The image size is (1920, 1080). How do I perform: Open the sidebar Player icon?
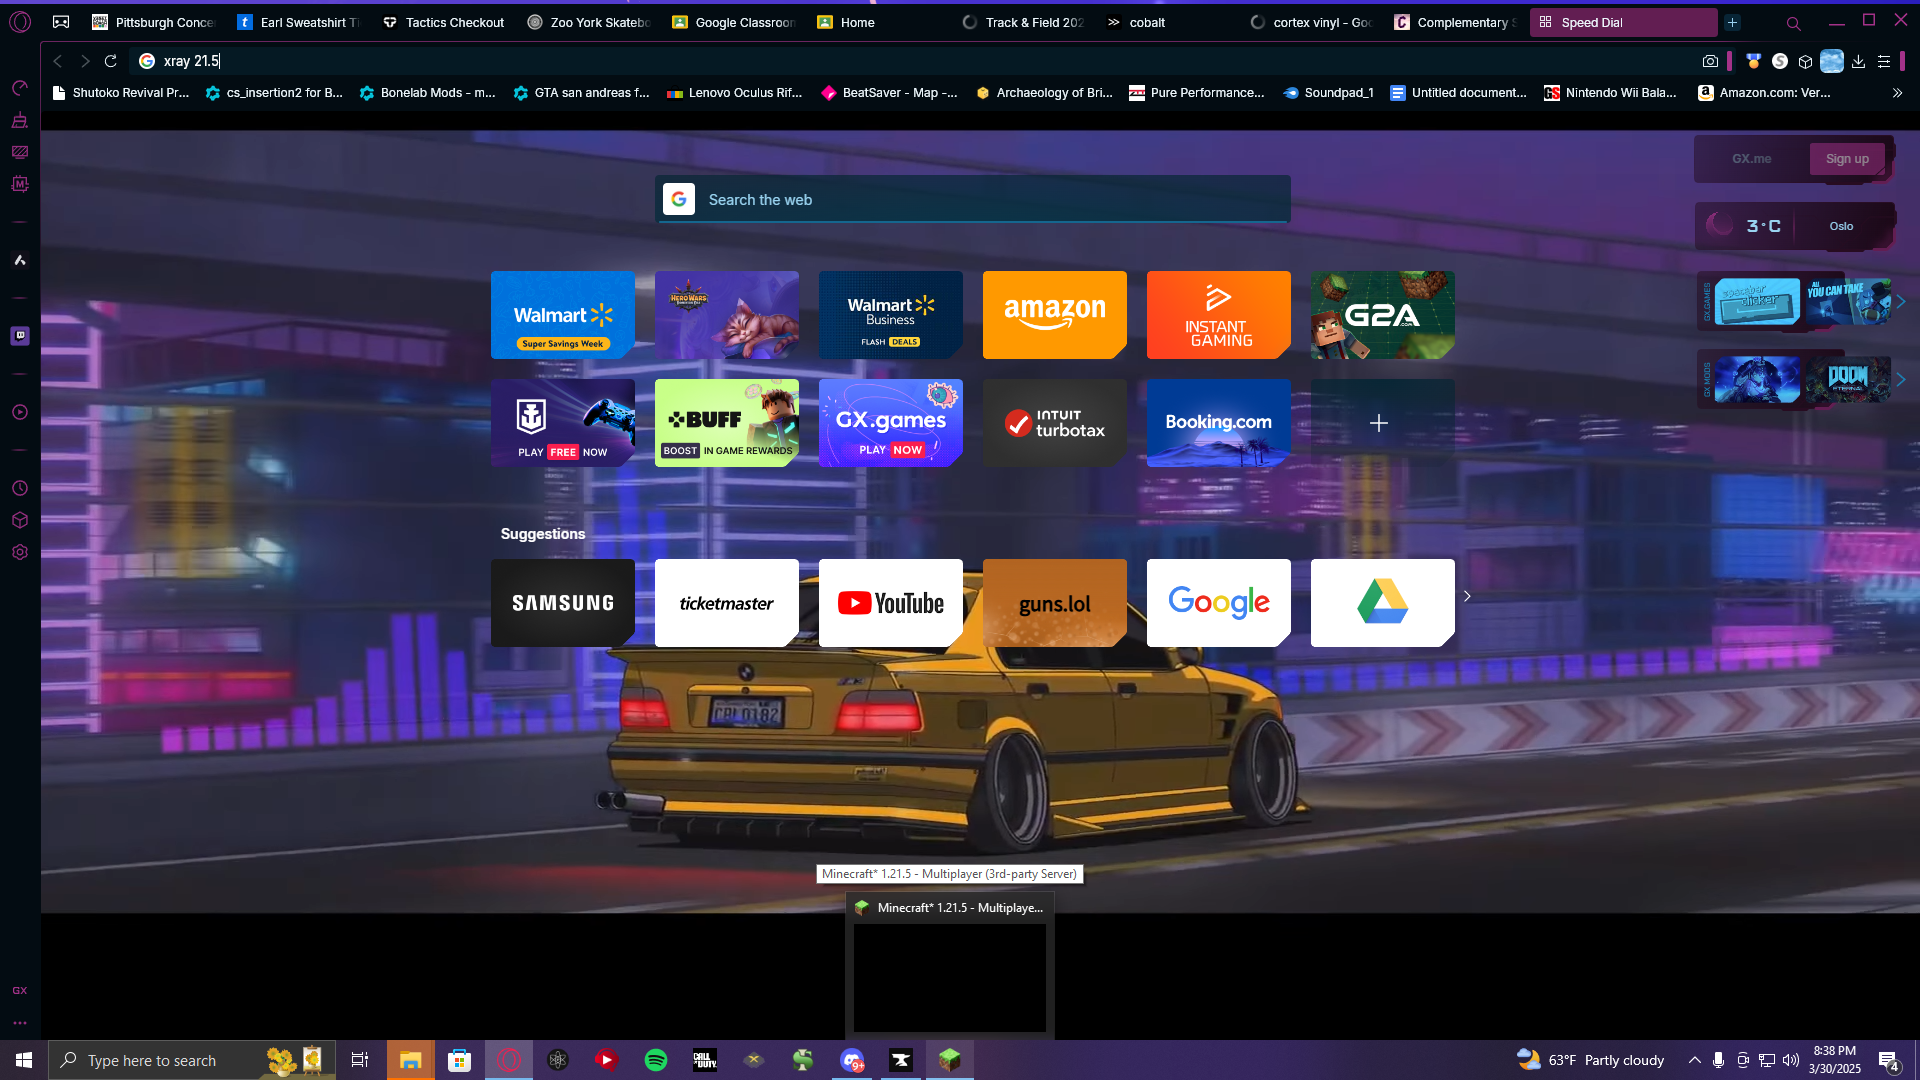coord(20,412)
